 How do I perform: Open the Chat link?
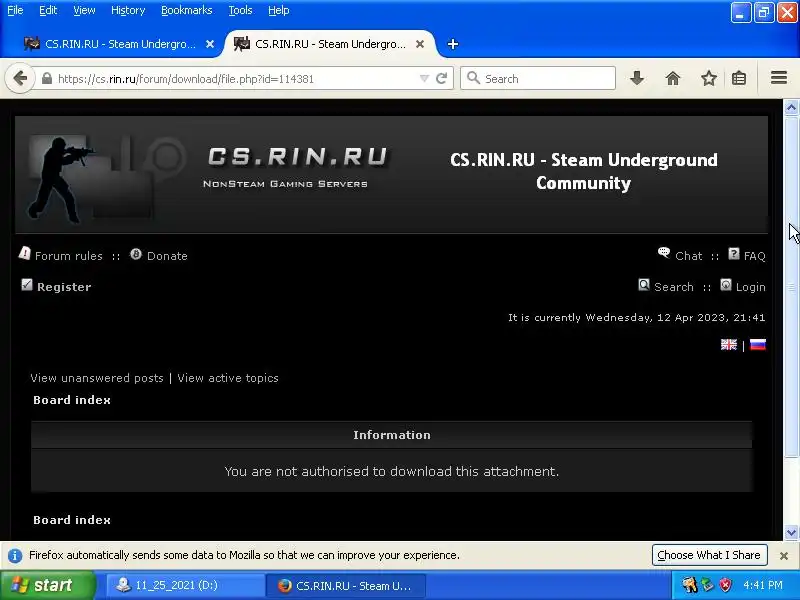[x=689, y=256]
